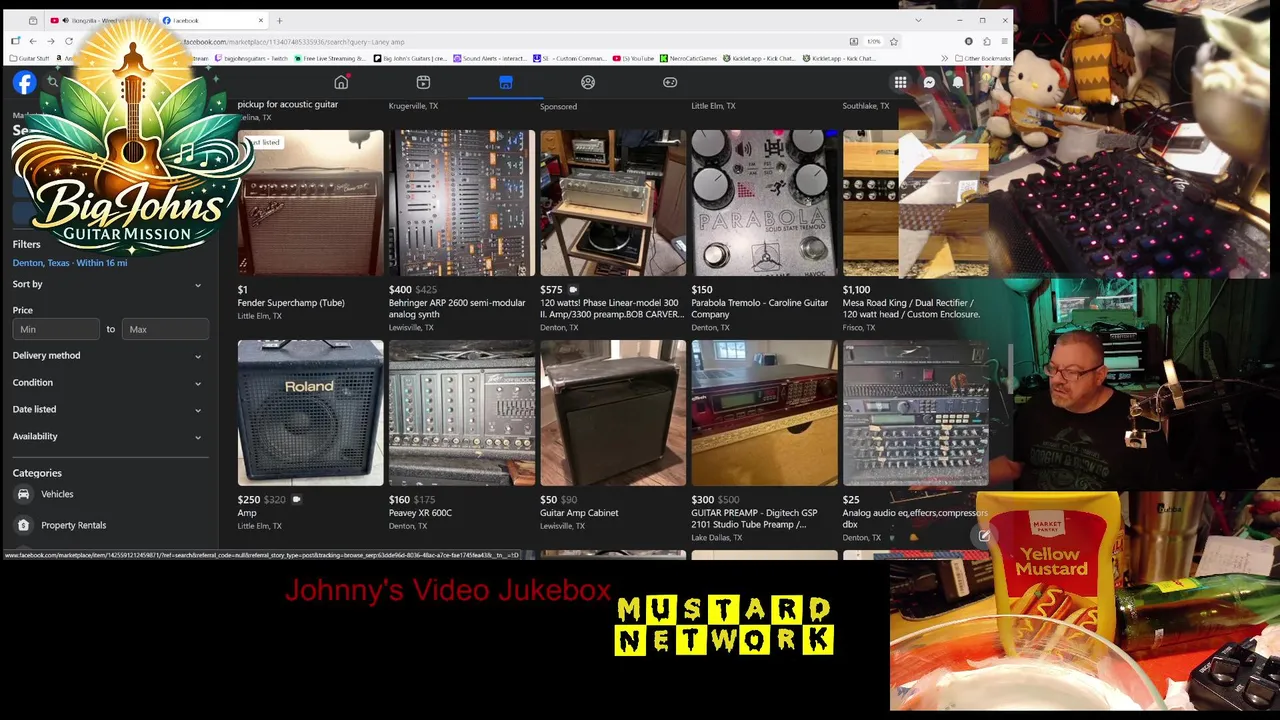Close the Facebook browser tab
Image resolution: width=1280 pixels, height=720 pixels.
(261, 20)
